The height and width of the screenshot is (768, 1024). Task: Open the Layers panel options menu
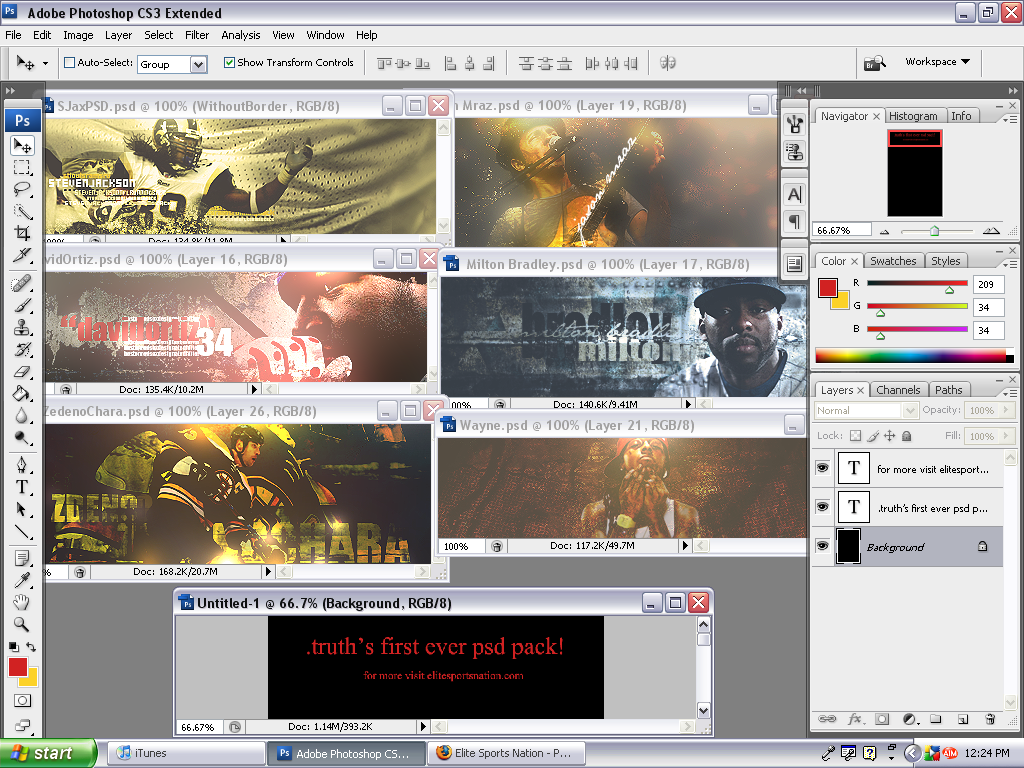(1010, 392)
